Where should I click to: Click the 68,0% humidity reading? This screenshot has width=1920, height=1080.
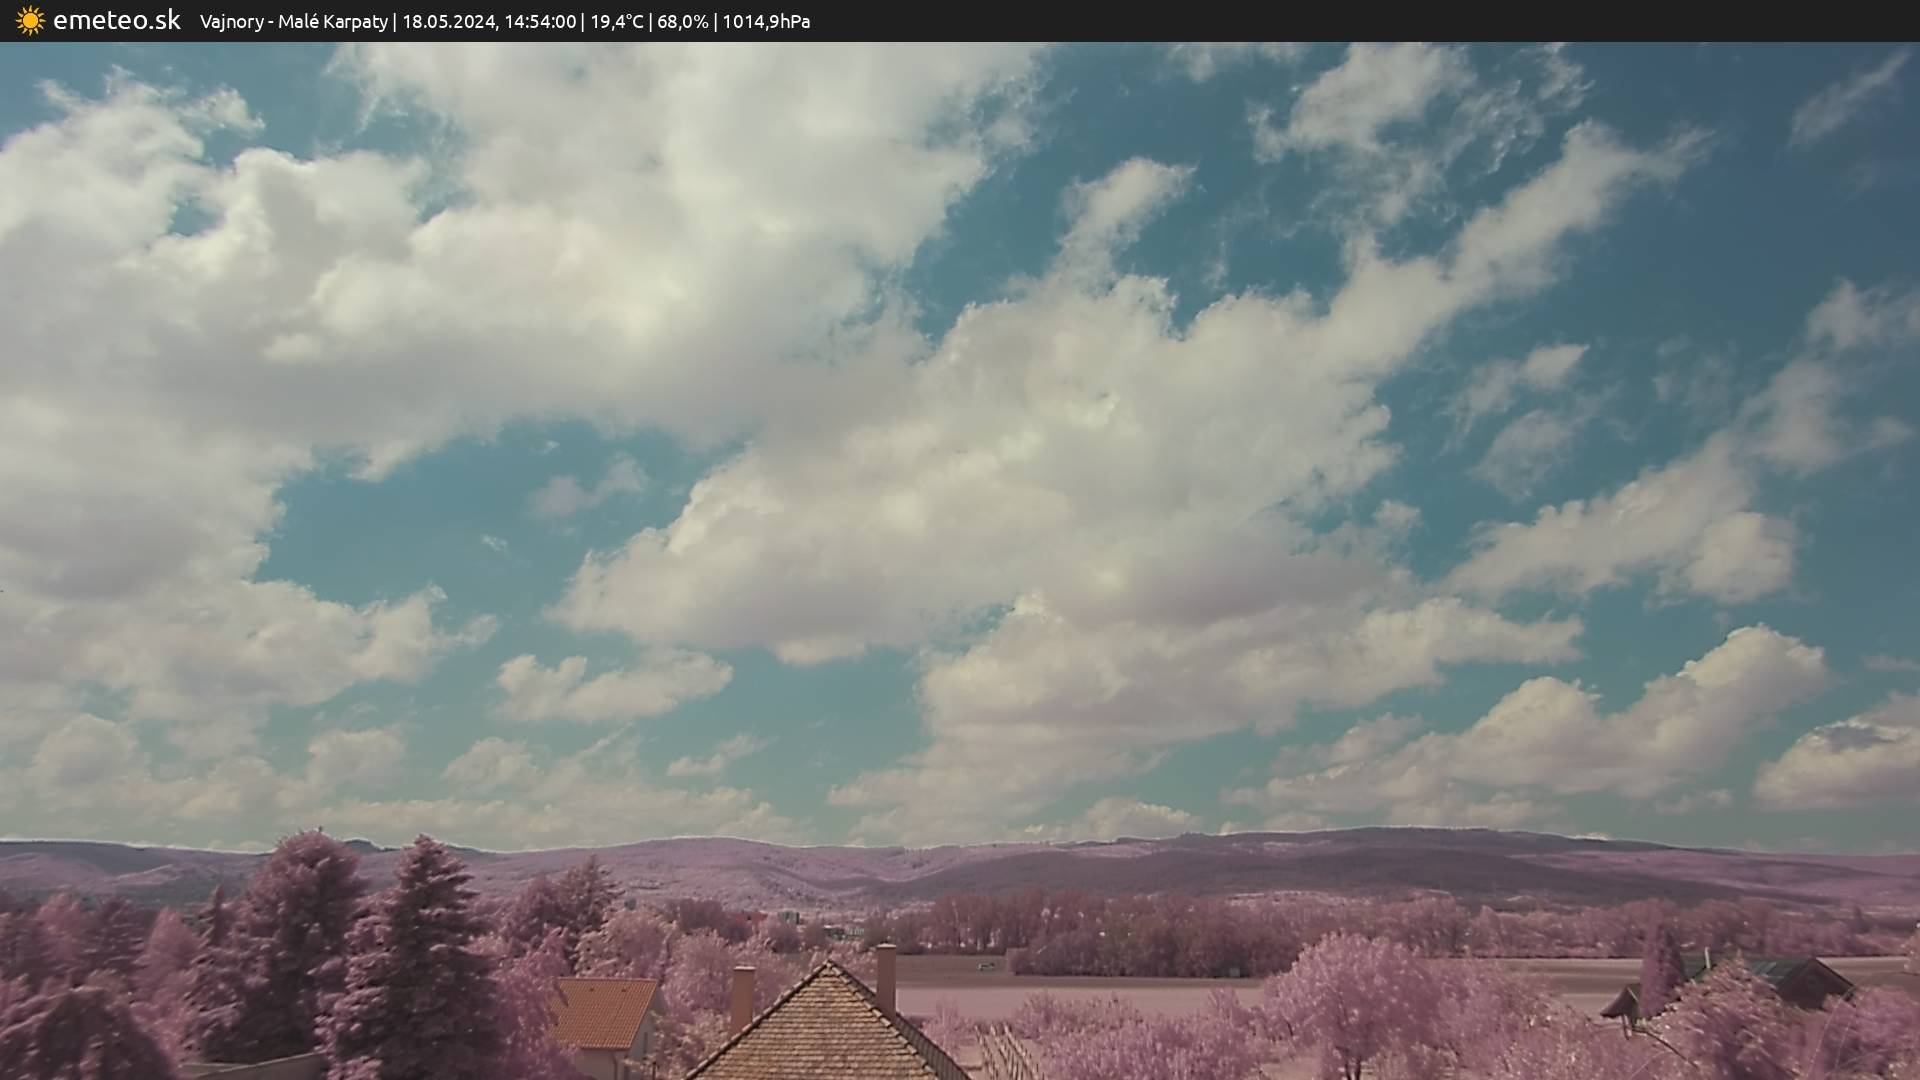[x=682, y=21]
